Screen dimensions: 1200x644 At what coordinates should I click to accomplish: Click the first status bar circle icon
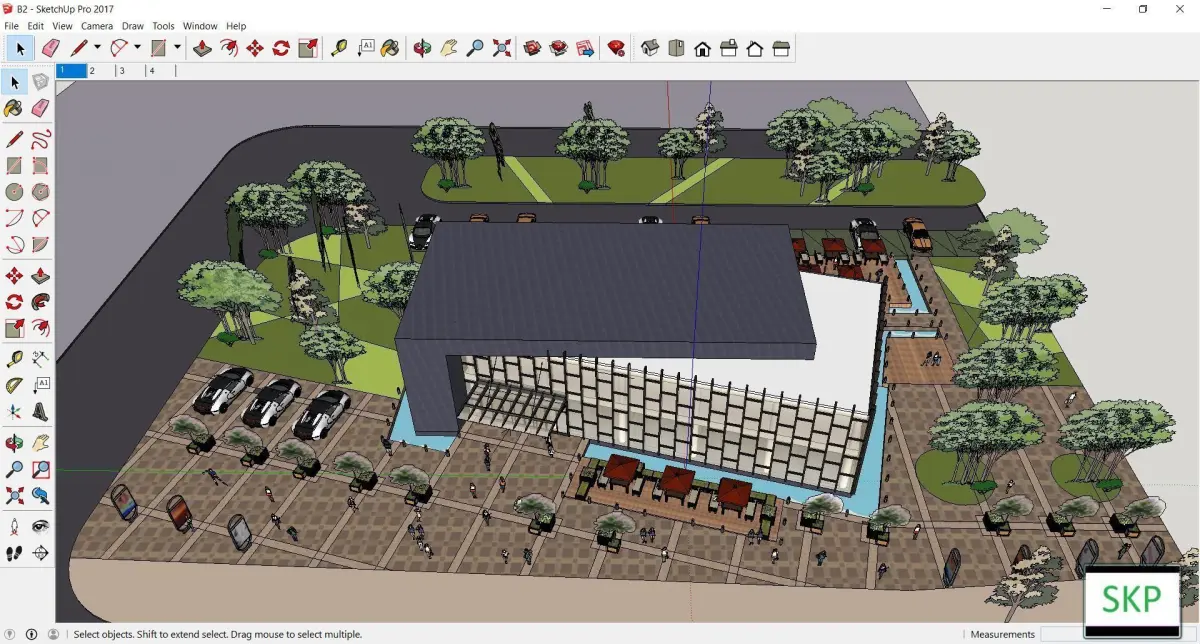point(10,634)
